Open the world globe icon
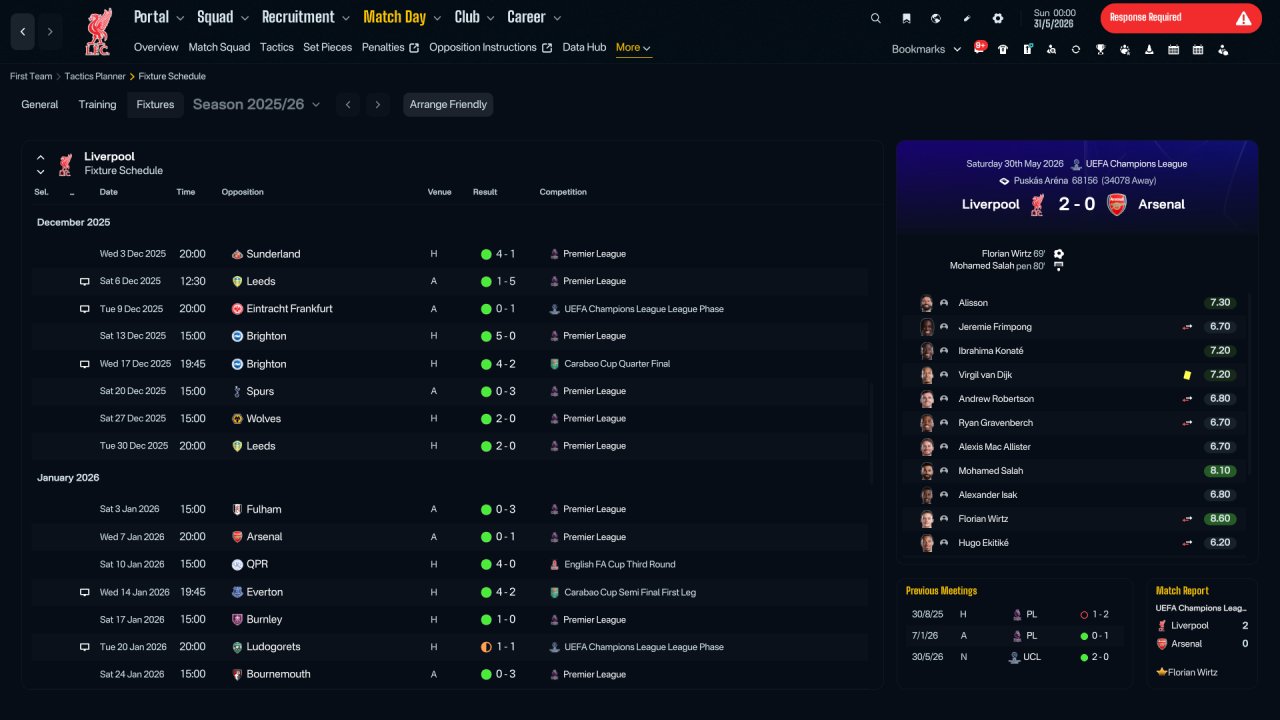This screenshot has width=1280, height=720. click(x=936, y=18)
